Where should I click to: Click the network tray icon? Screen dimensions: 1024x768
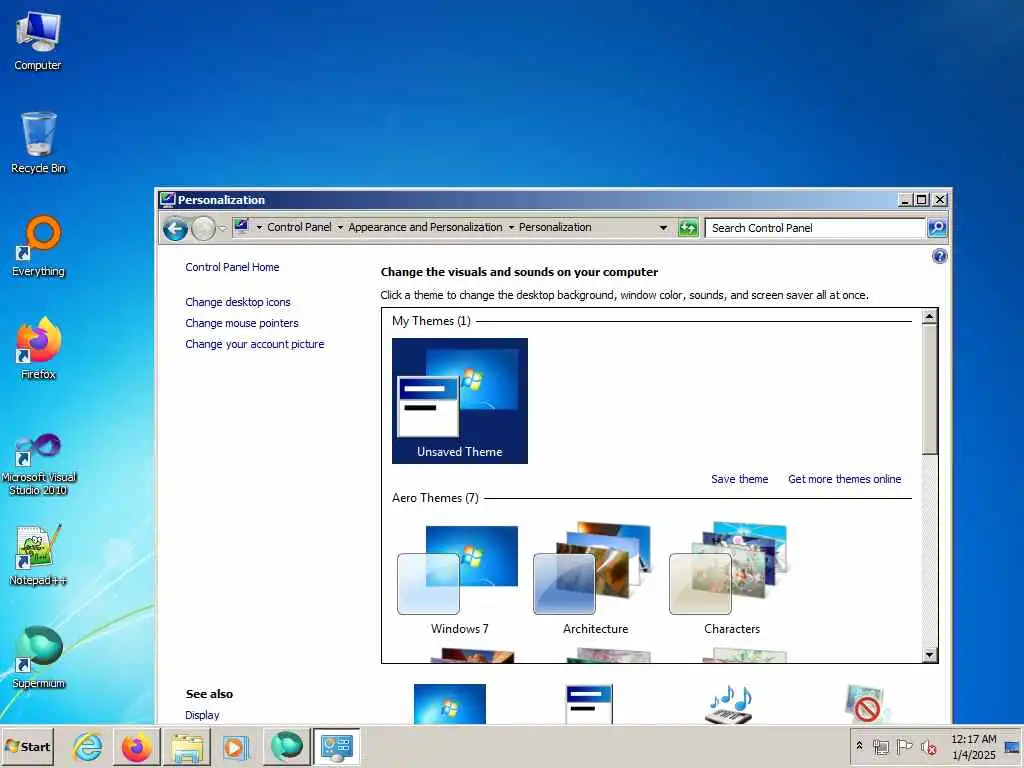[x=880, y=746]
